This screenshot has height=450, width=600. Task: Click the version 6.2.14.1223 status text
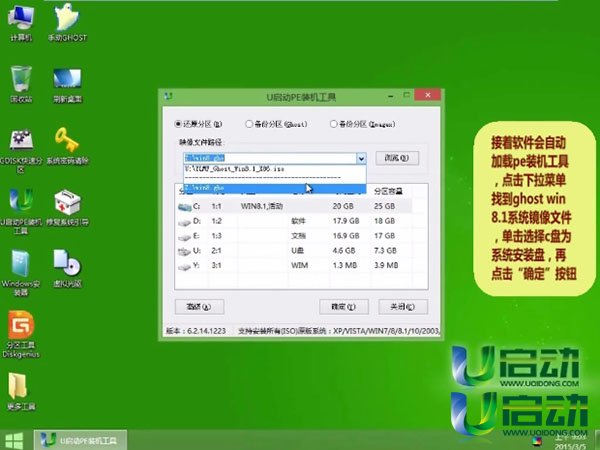[x=196, y=331]
